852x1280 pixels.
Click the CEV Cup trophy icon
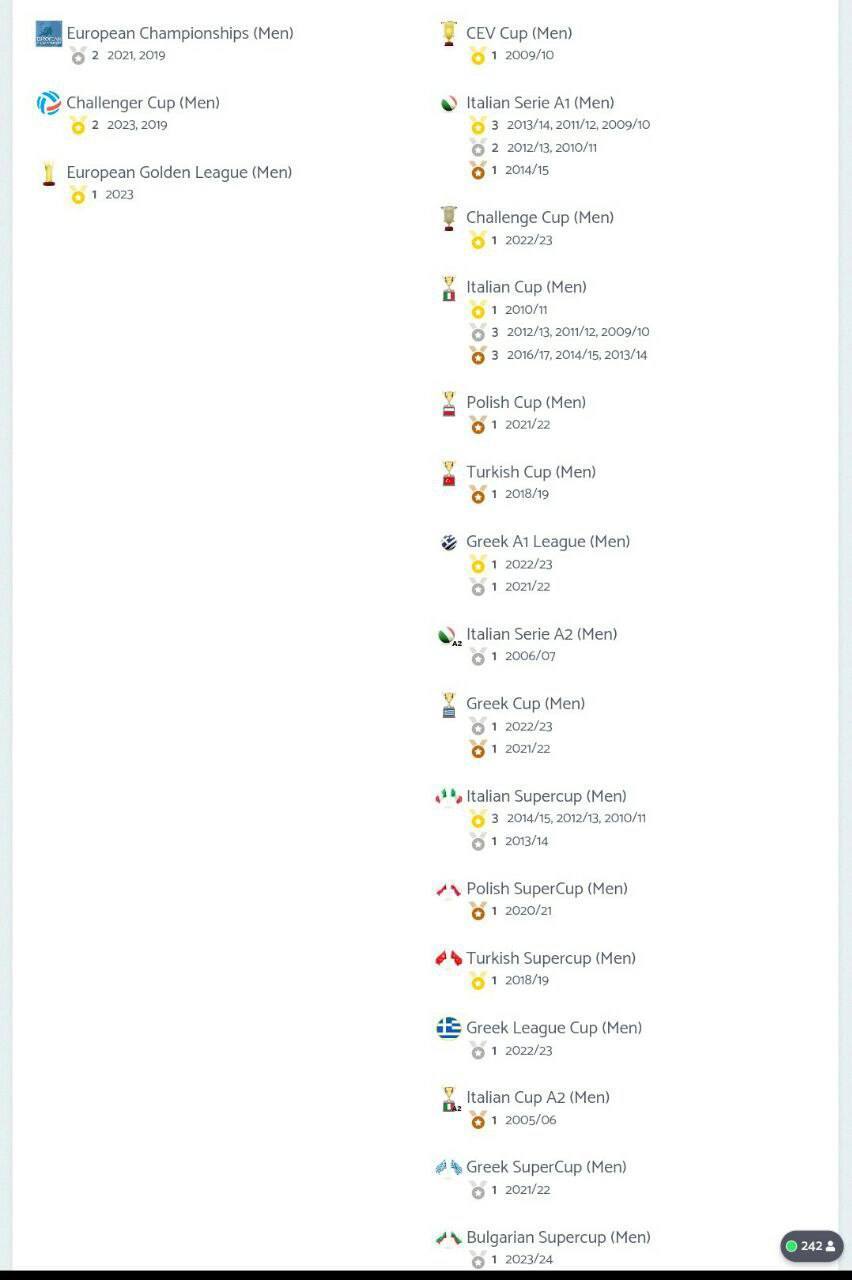[x=449, y=34]
